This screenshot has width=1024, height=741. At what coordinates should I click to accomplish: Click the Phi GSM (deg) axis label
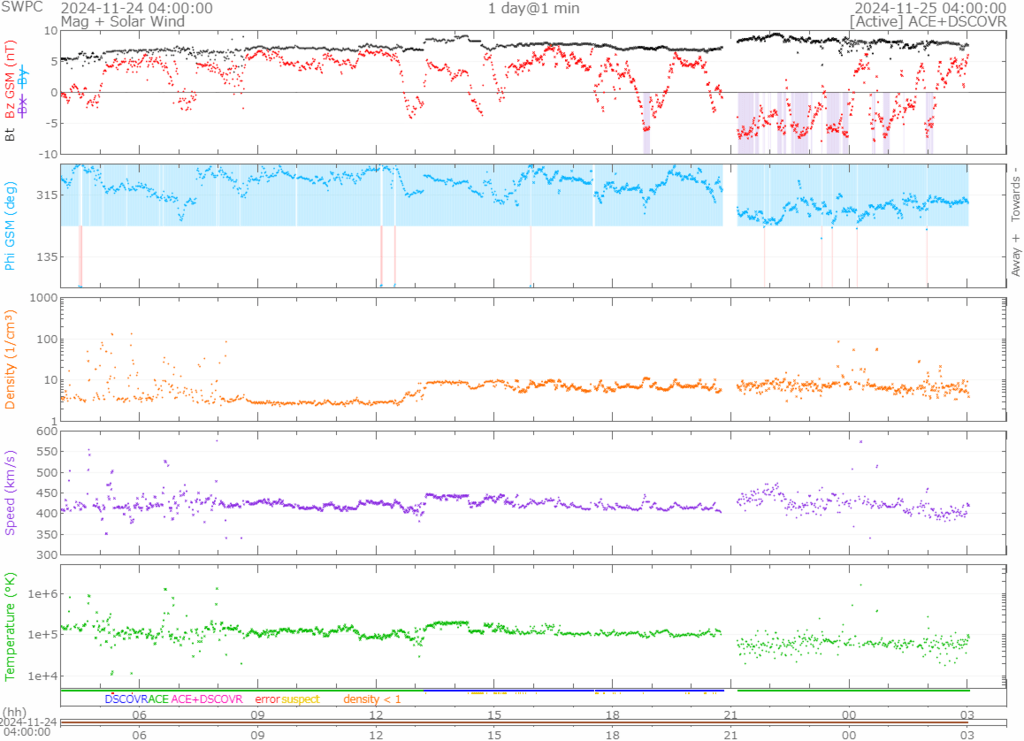[x=11, y=225]
